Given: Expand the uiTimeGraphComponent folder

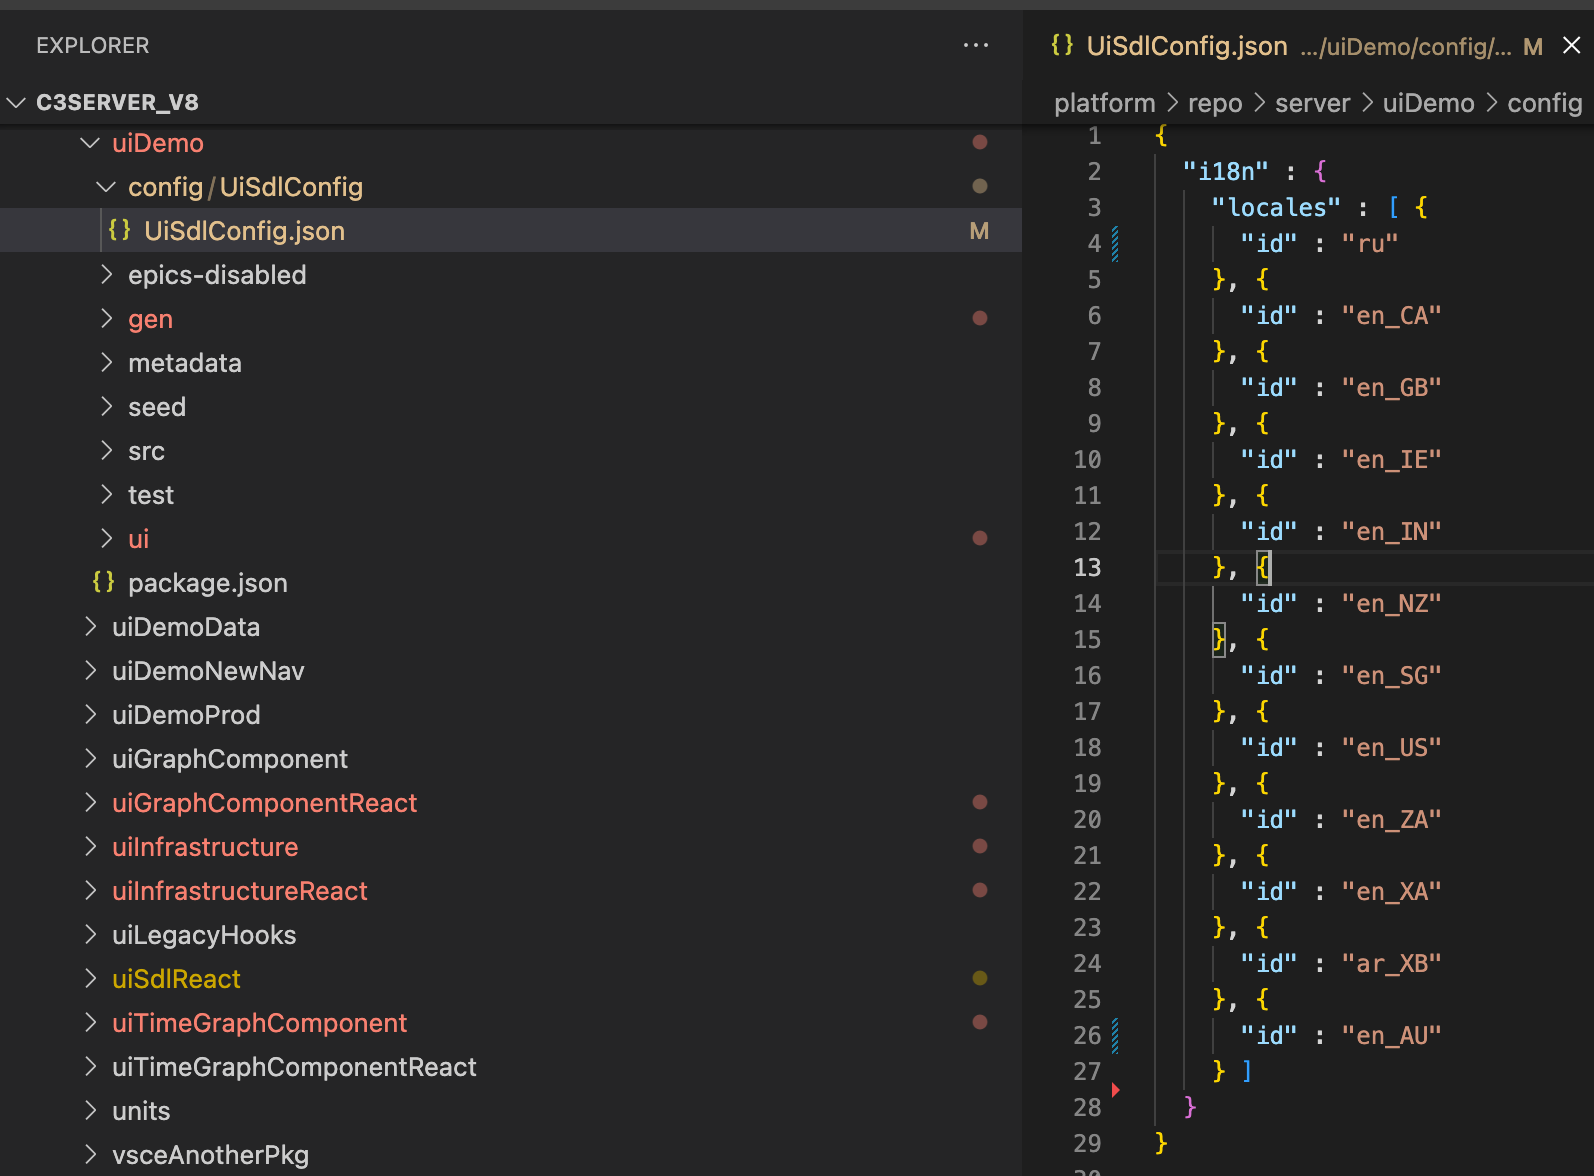Looking at the screenshot, I should 91,1023.
